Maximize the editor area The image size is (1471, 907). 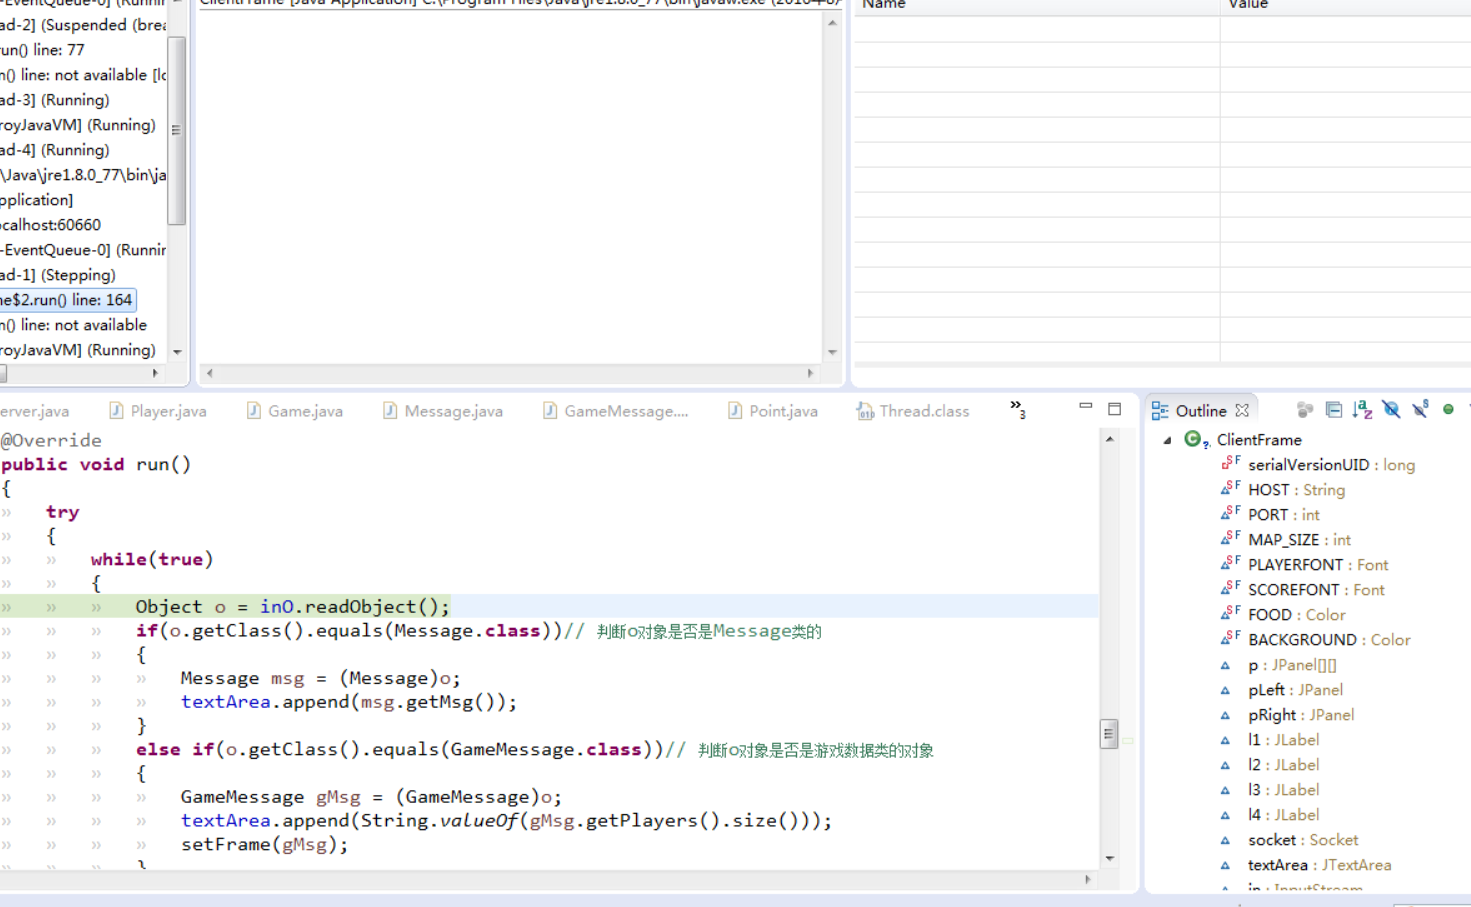1115,408
